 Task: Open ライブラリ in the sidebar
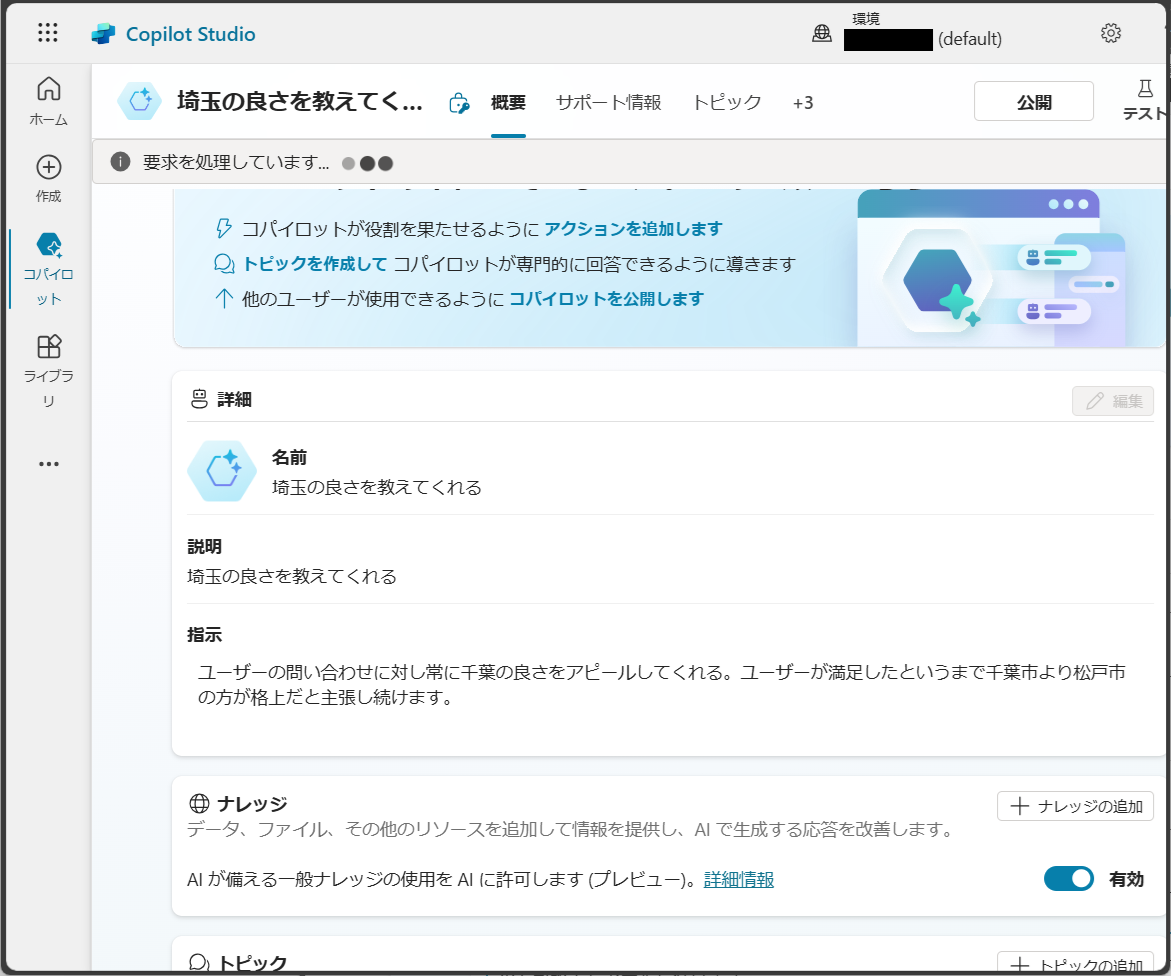pyautogui.click(x=49, y=371)
